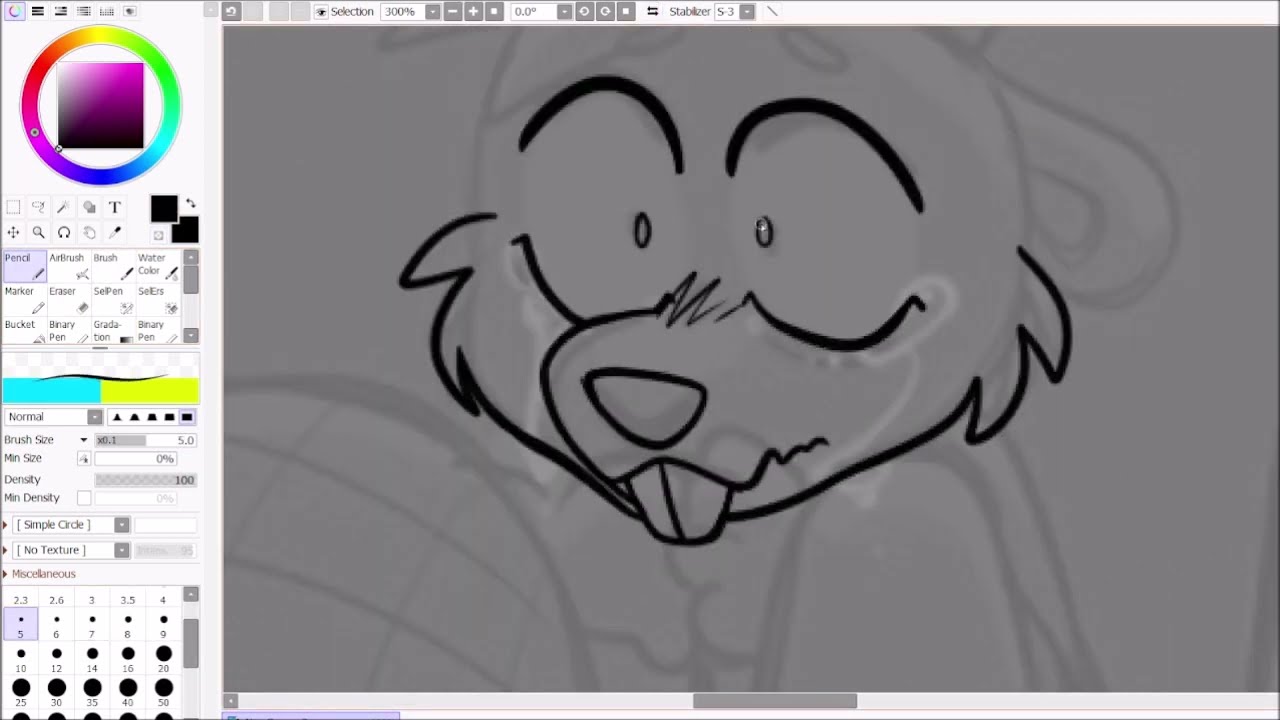Reset canvas rotation square button
Screen dimensions: 1280x720
tap(626, 11)
